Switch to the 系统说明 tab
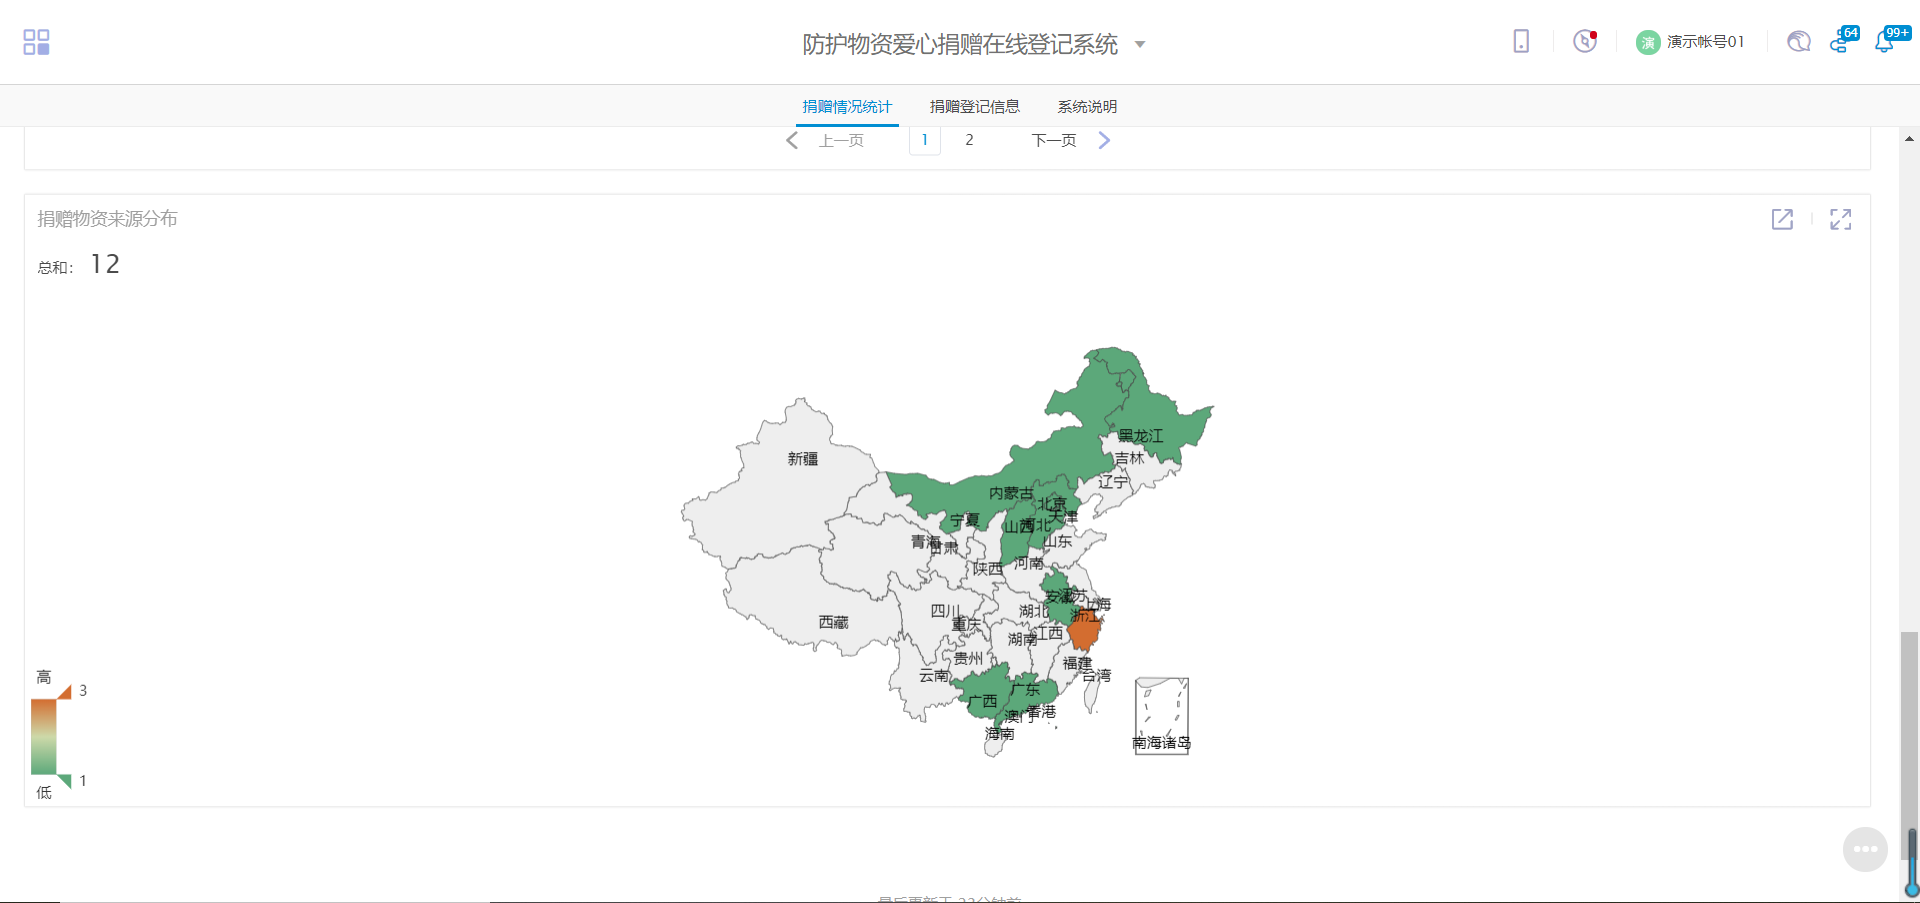1920x903 pixels. [1087, 107]
